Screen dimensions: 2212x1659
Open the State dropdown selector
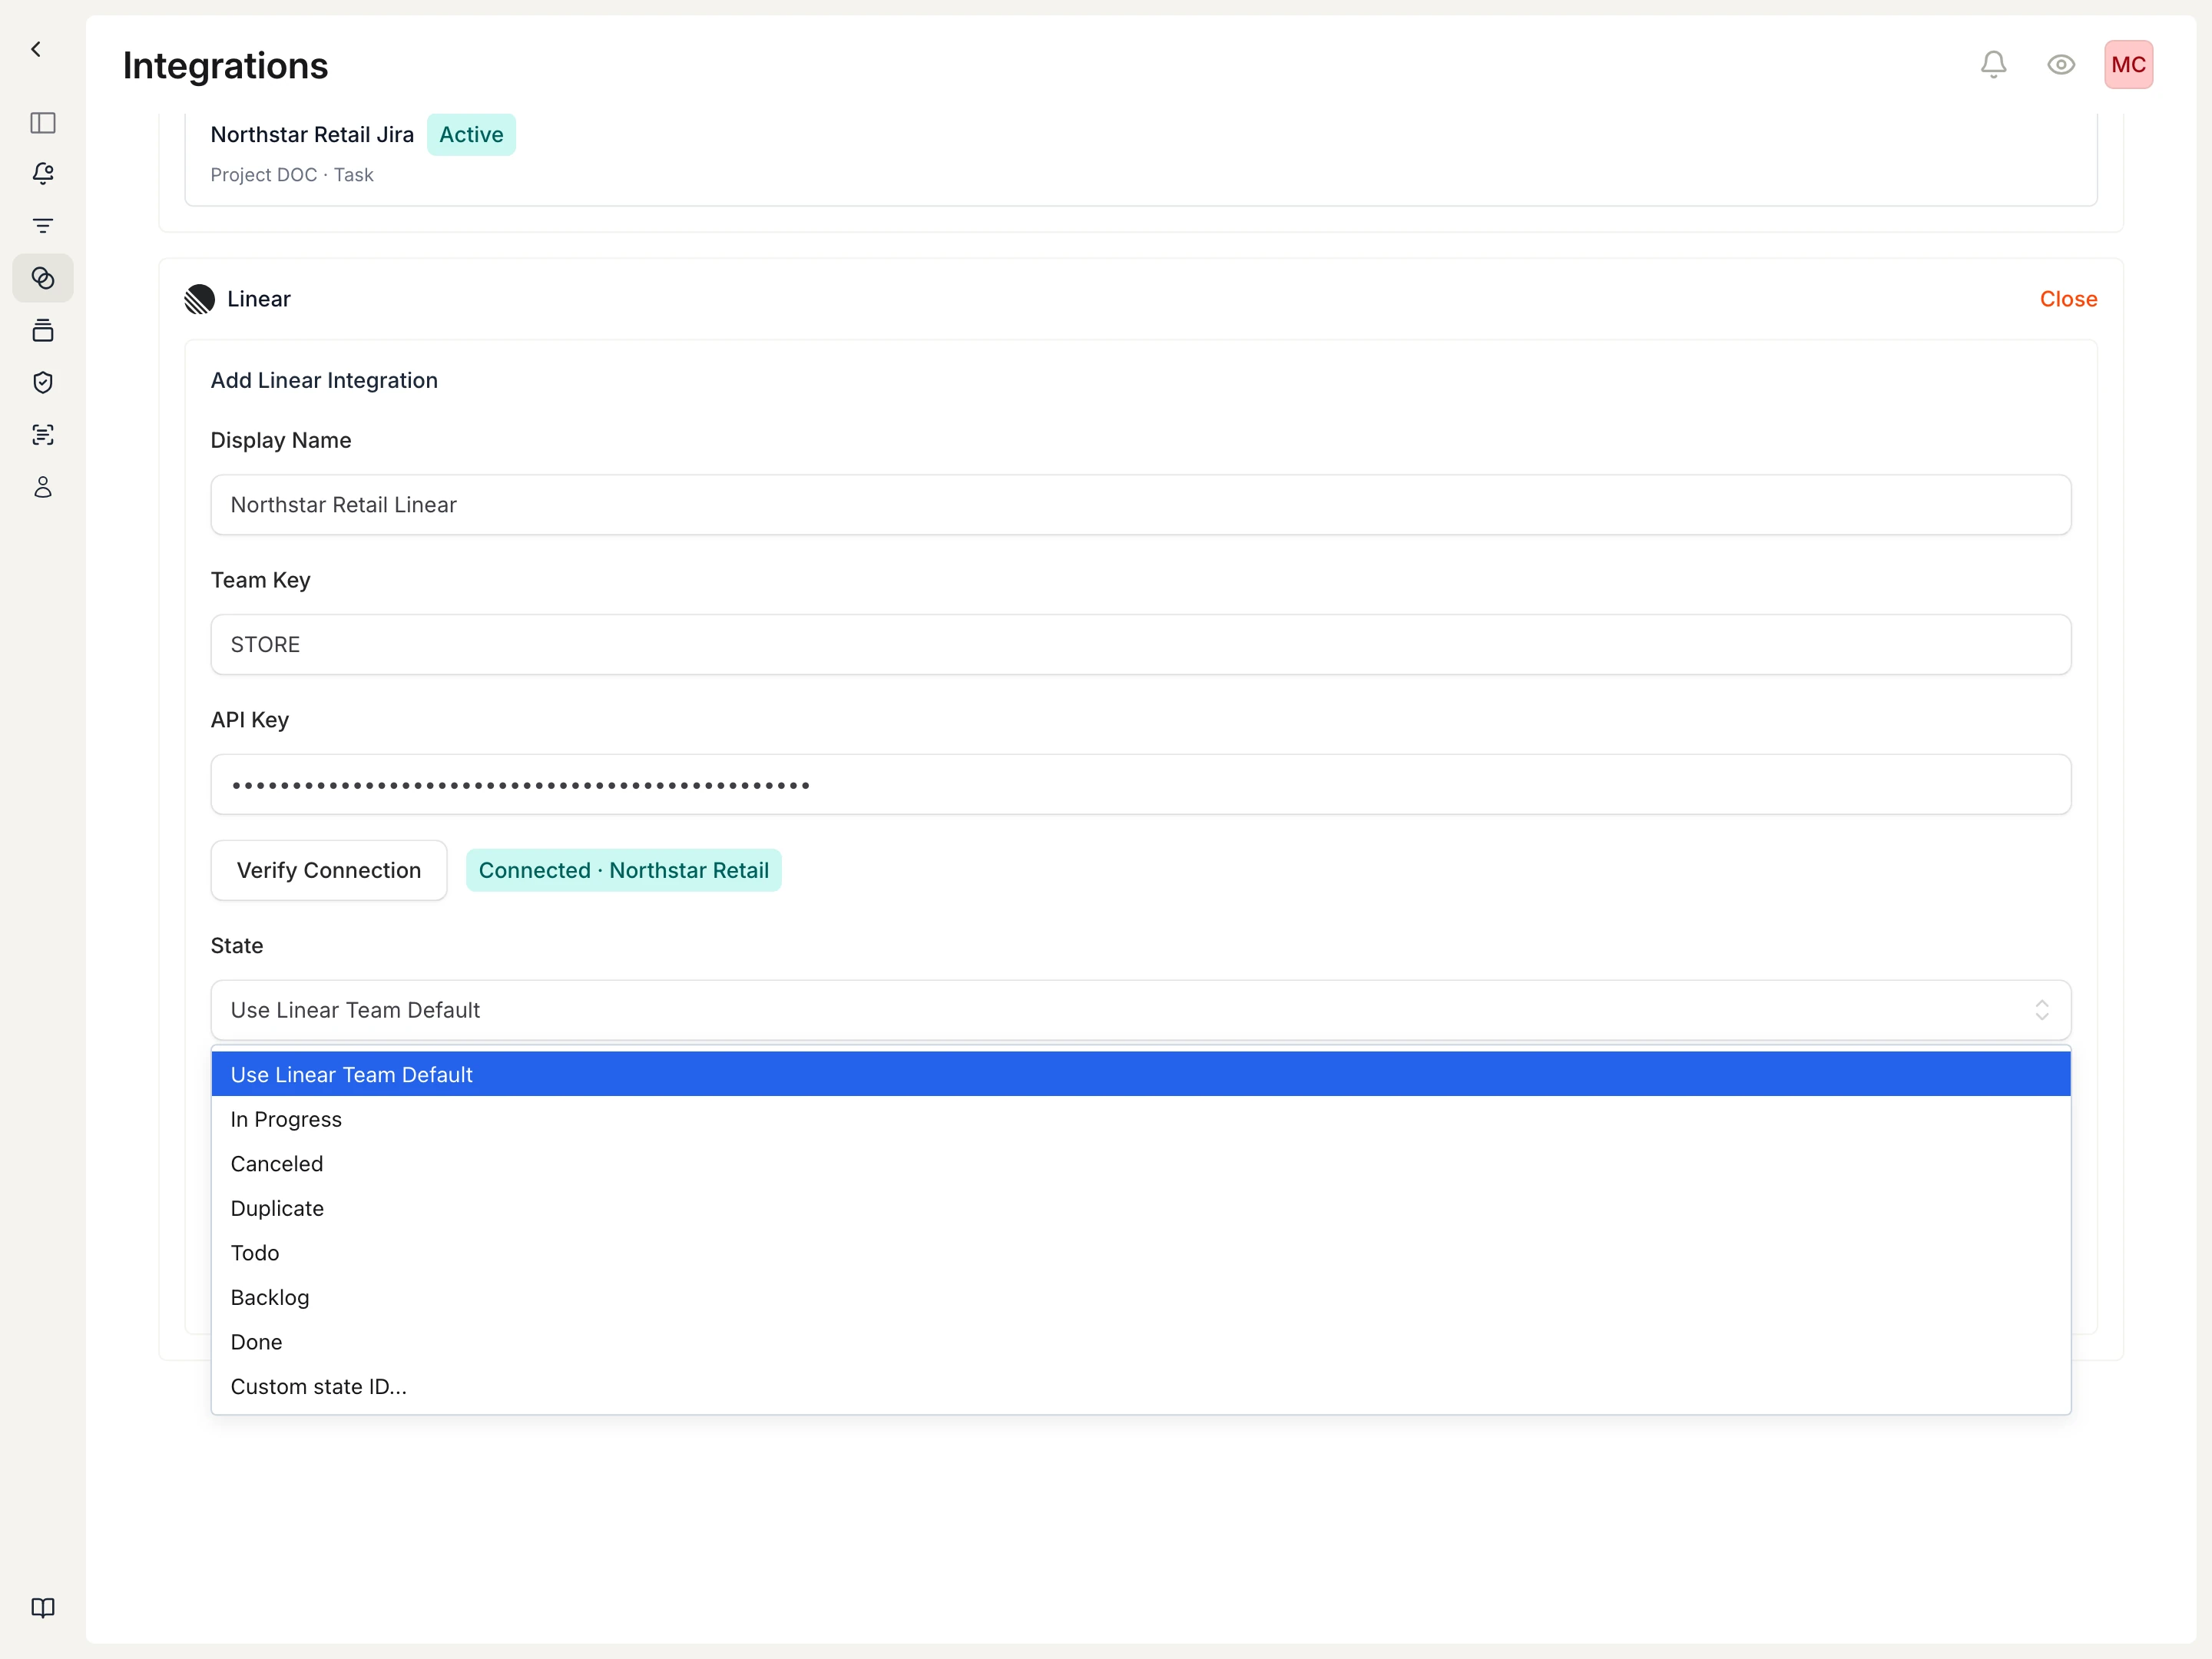coord(1140,1010)
